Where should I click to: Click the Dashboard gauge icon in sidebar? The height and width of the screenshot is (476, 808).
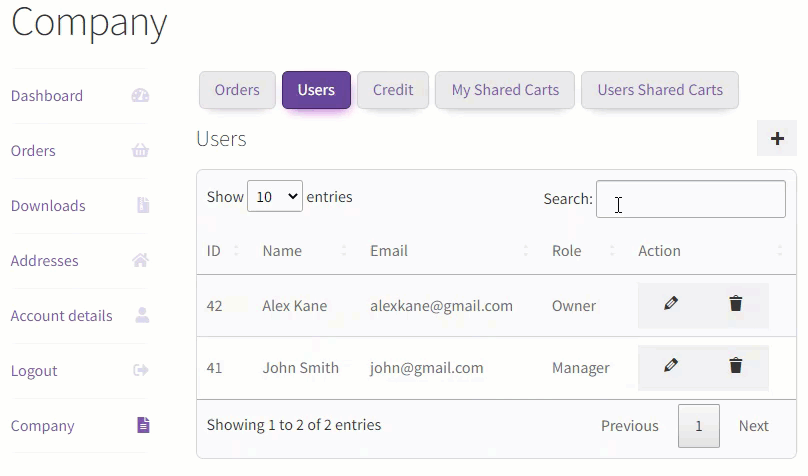pyautogui.click(x=140, y=96)
